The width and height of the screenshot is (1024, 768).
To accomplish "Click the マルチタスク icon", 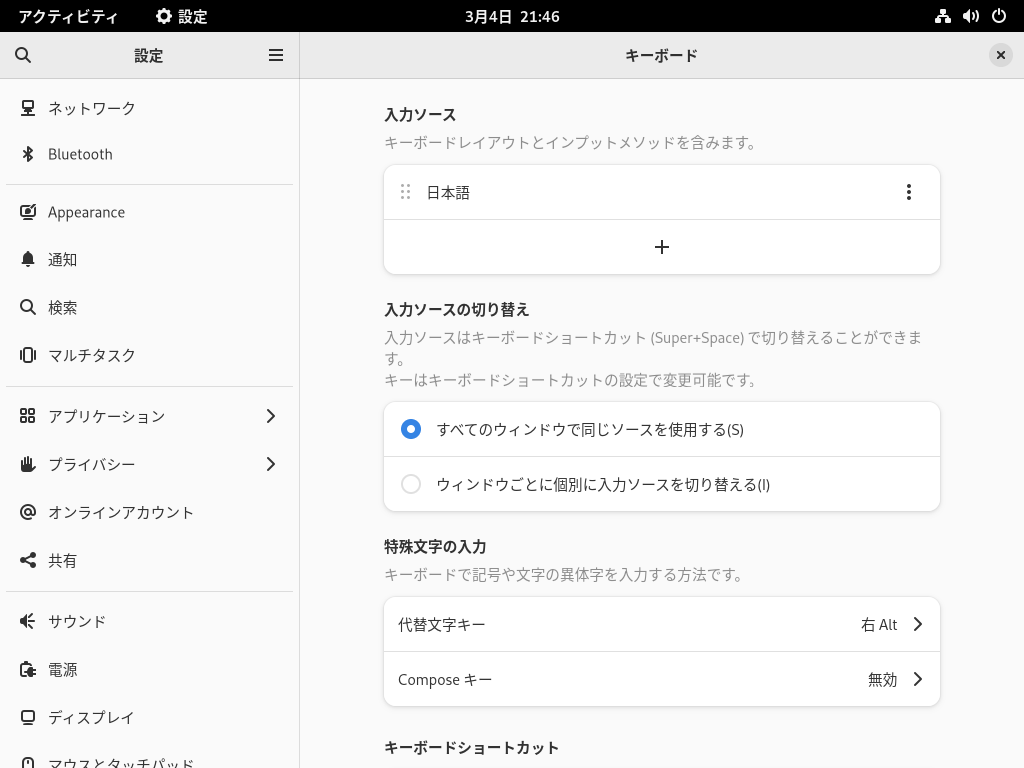I will tap(27, 355).
